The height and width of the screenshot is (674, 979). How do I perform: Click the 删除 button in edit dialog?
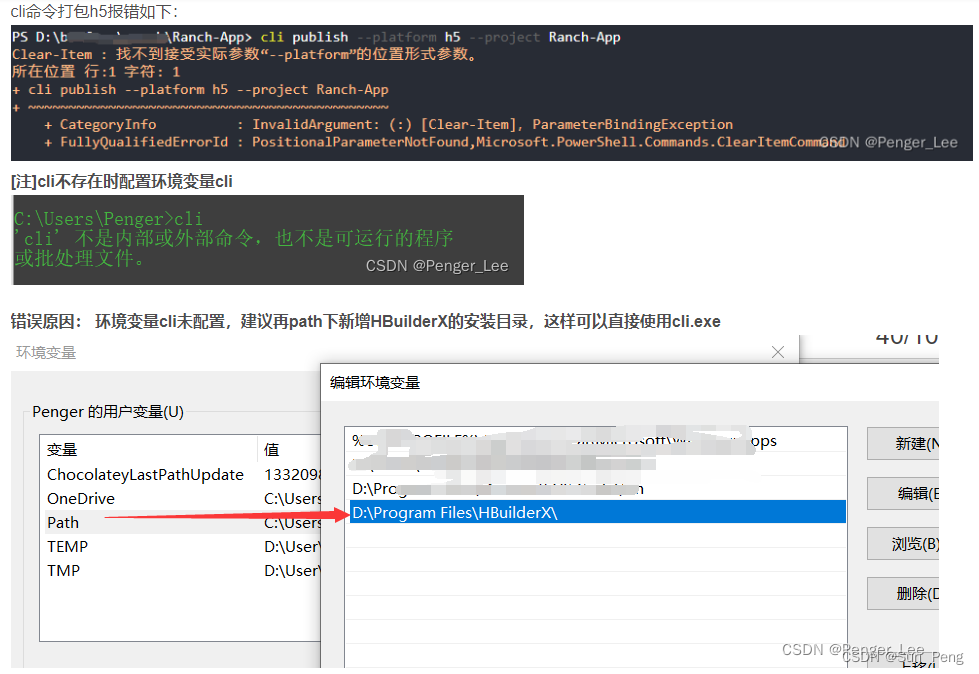coord(903,593)
